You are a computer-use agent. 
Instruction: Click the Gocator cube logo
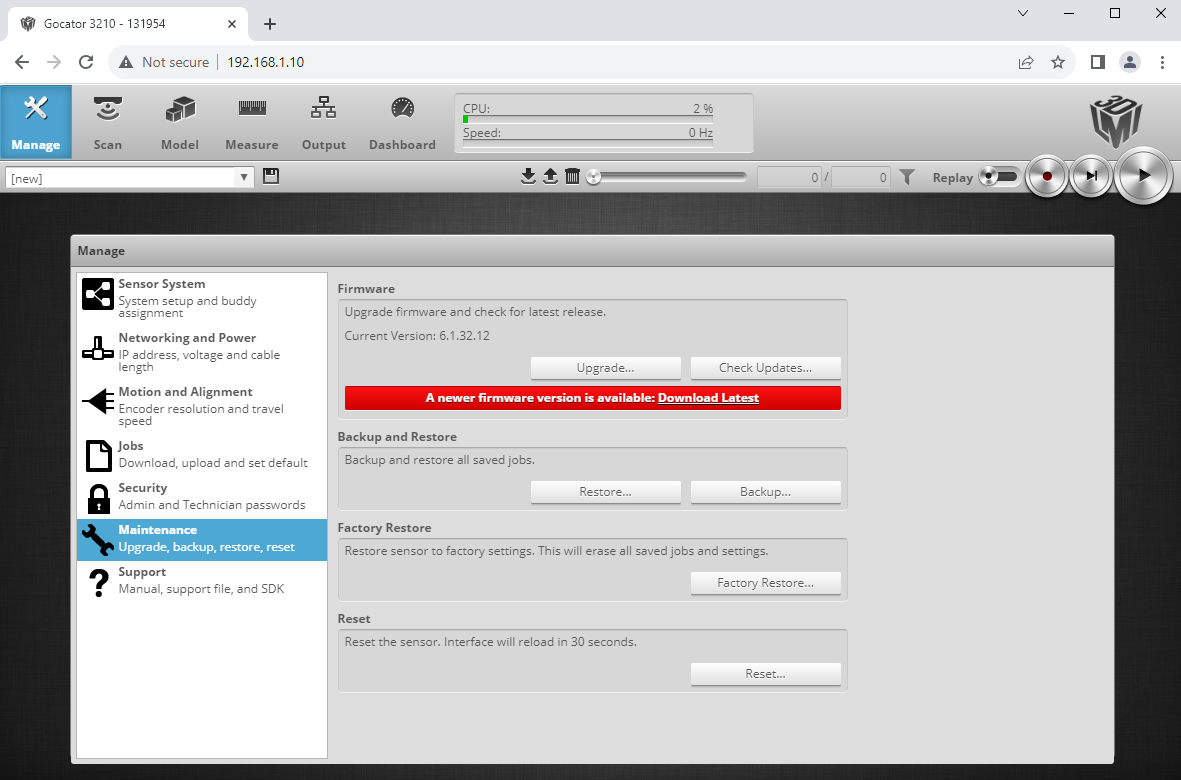pos(1114,122)
